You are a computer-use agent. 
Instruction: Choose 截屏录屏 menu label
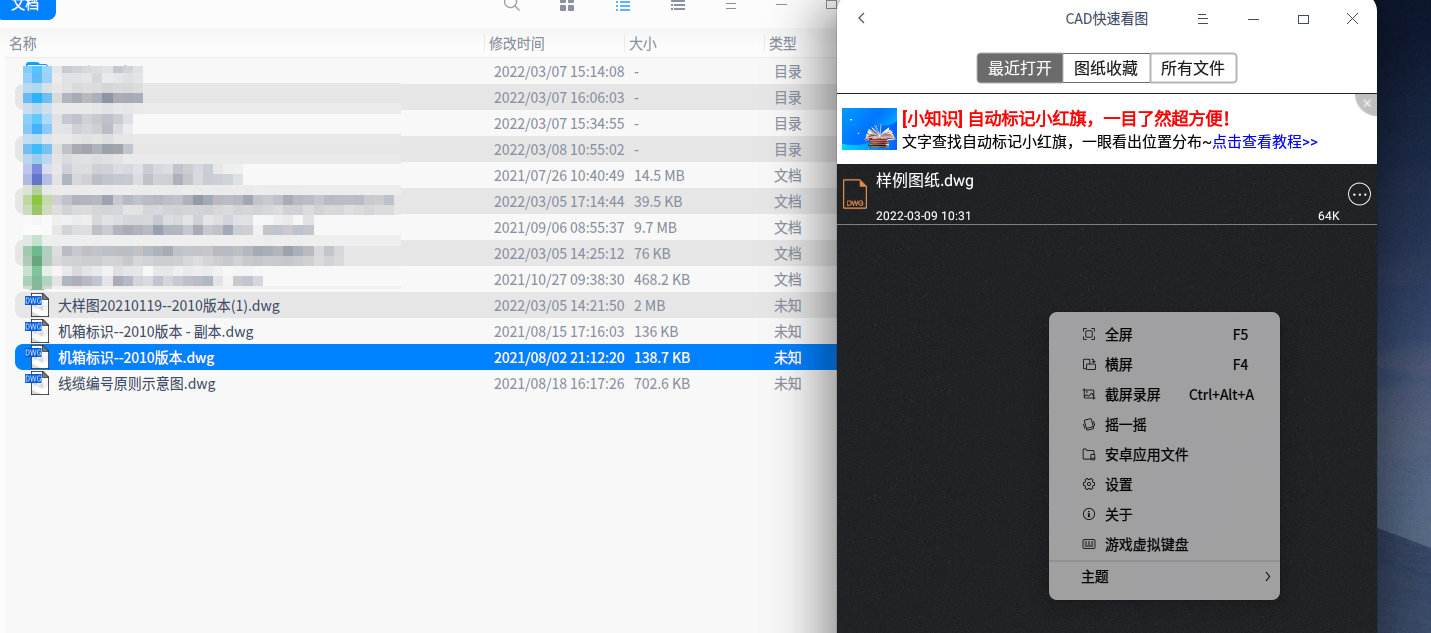tap(1133, 395)
